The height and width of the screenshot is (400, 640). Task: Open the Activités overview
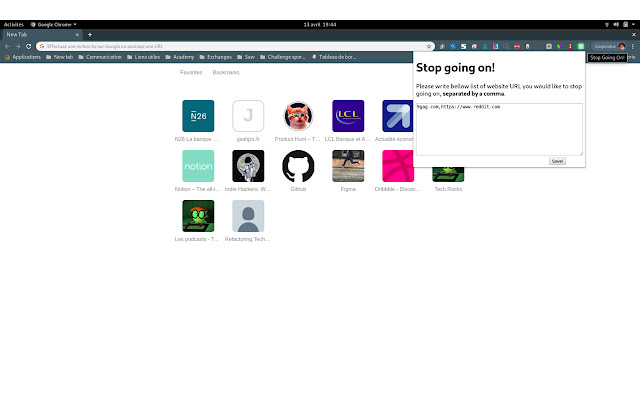[14, 24]
